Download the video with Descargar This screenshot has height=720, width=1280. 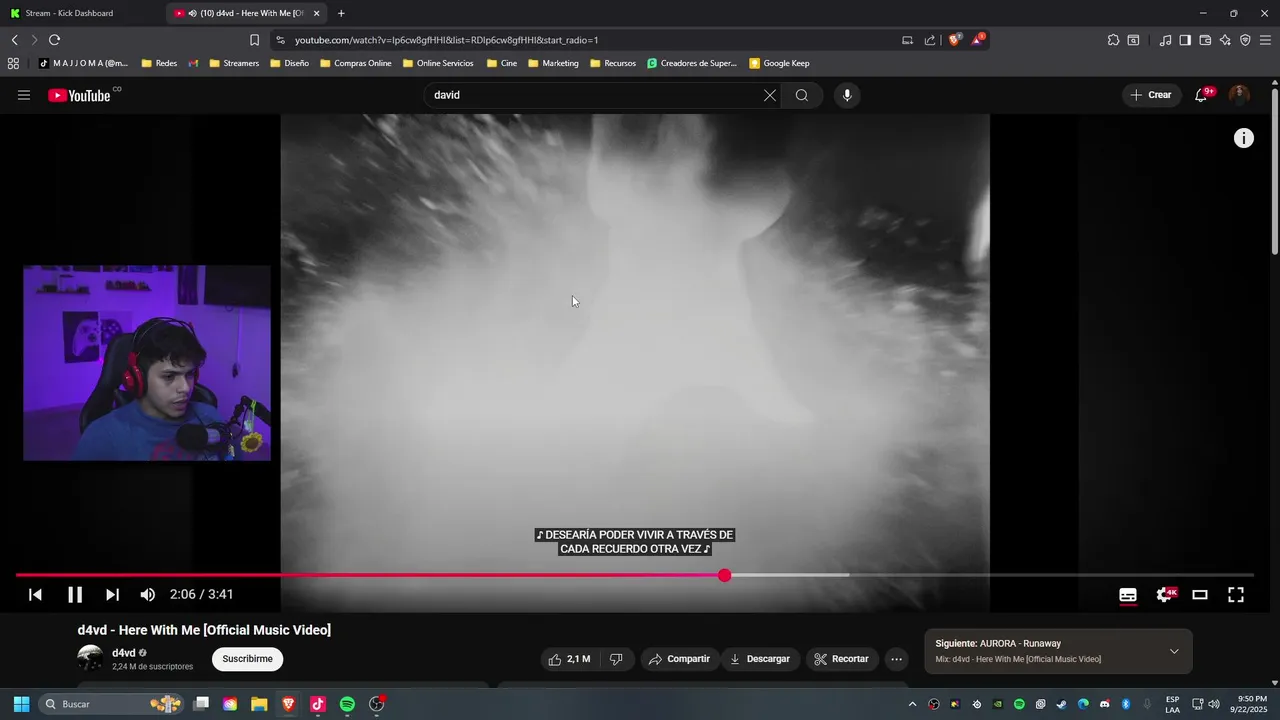[760, 659]
